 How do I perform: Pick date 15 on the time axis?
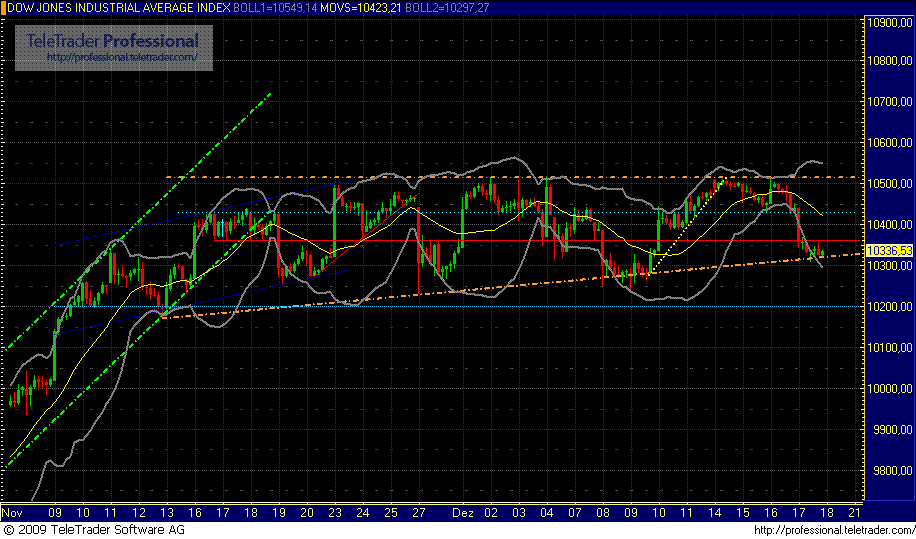click(x=743, y=513)
